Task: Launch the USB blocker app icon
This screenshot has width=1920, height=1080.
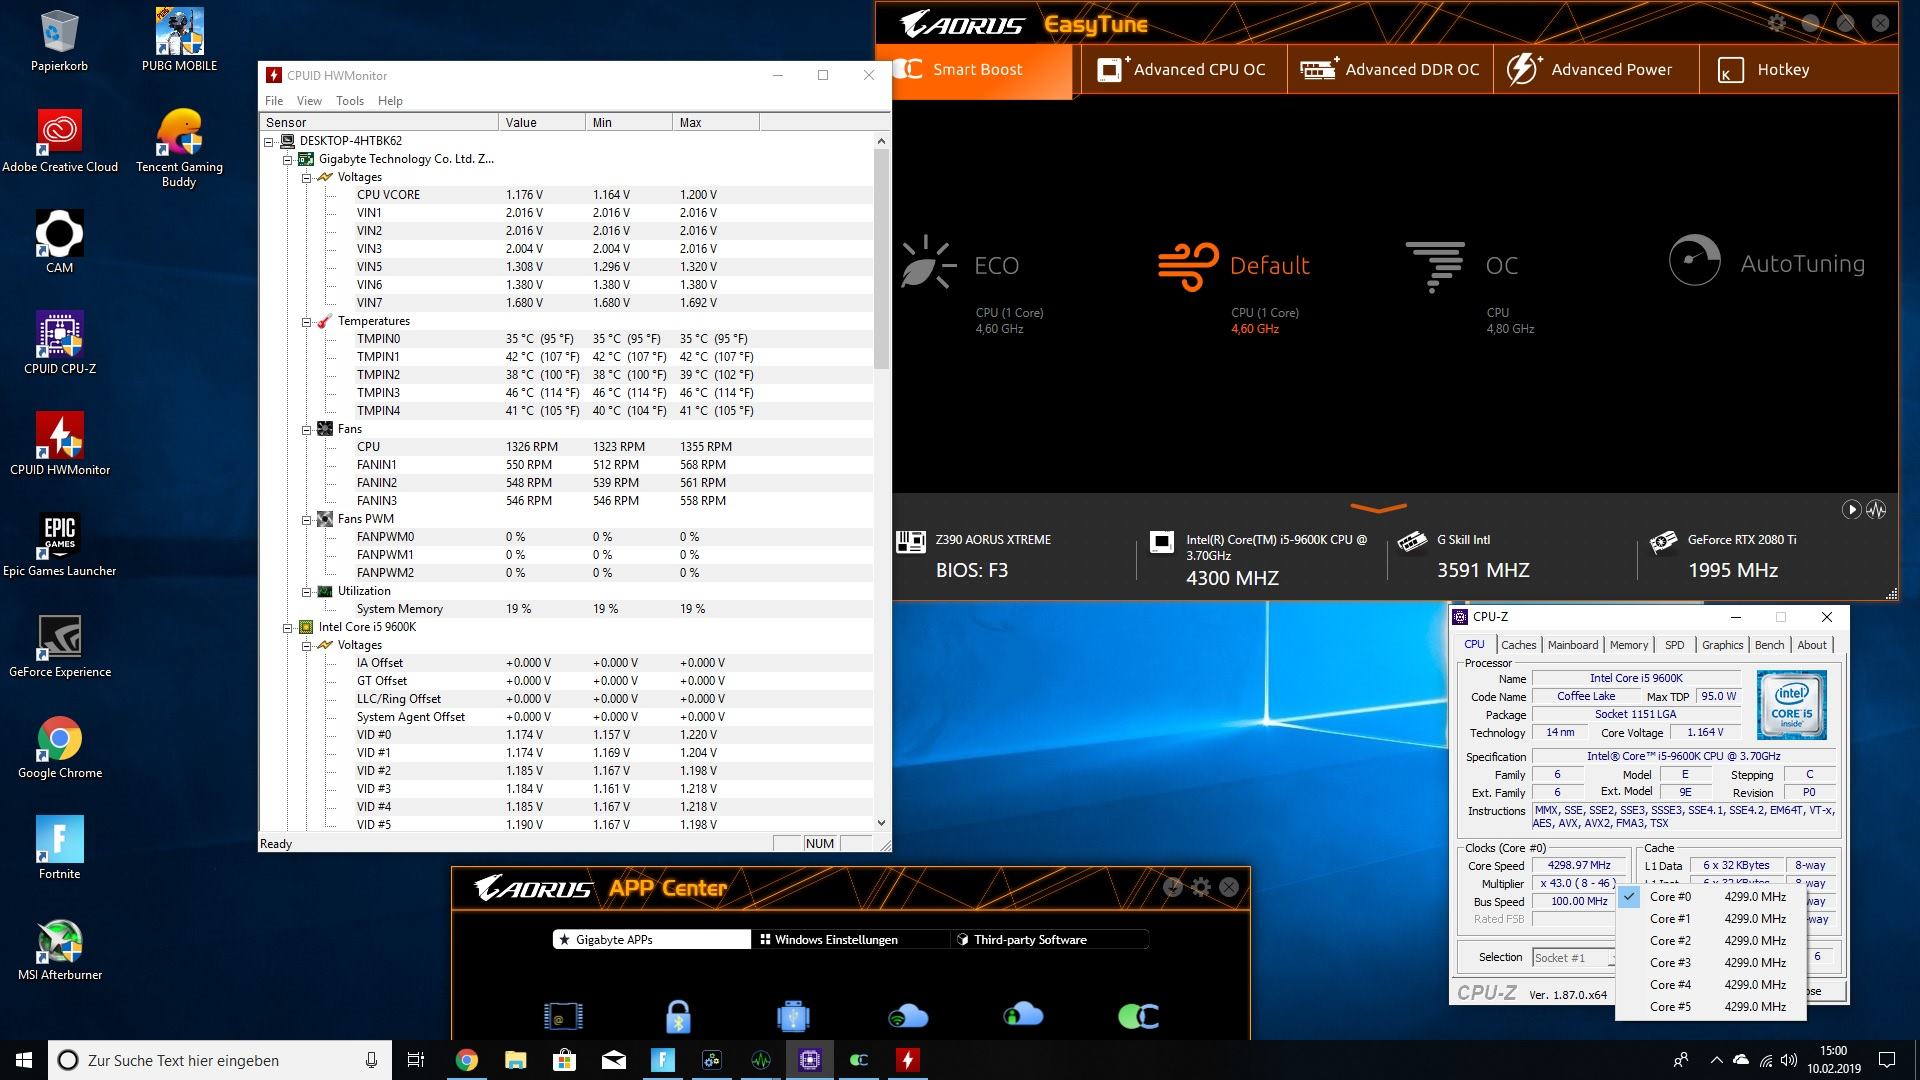Action: 793,1017
